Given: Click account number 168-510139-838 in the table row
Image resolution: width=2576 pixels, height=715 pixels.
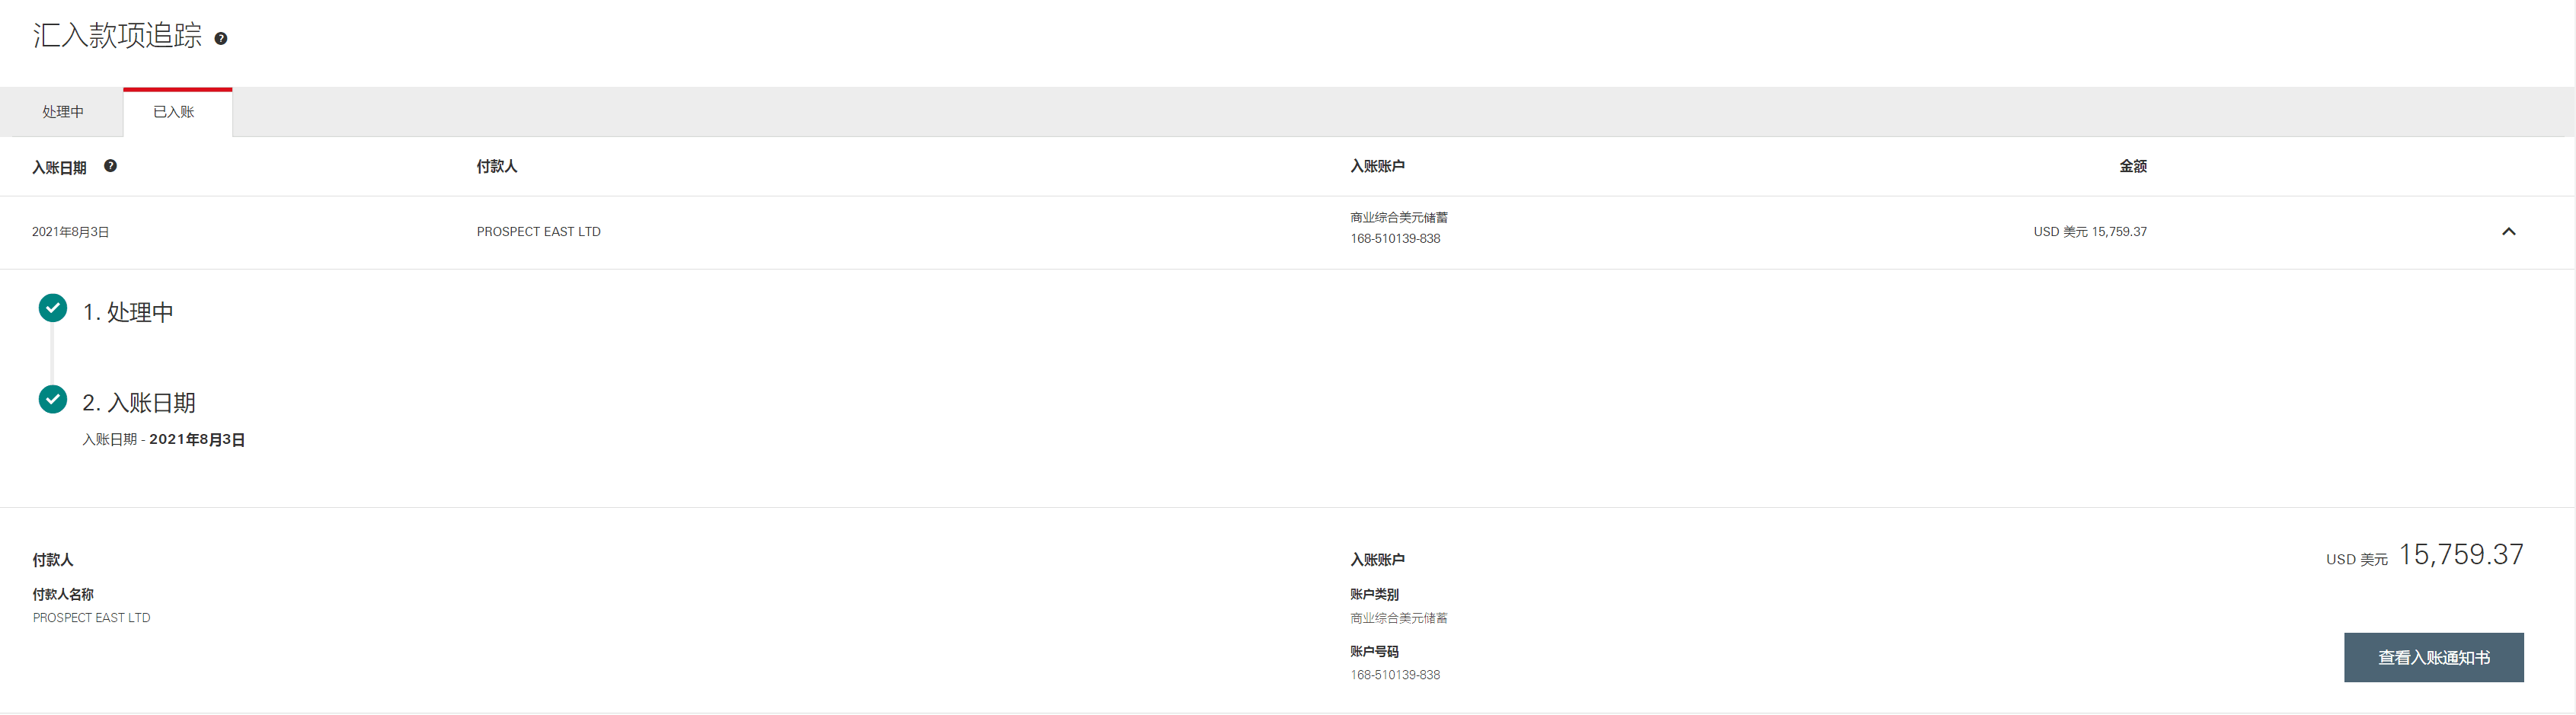Looking at the screenshot, I should (1395, 239).
